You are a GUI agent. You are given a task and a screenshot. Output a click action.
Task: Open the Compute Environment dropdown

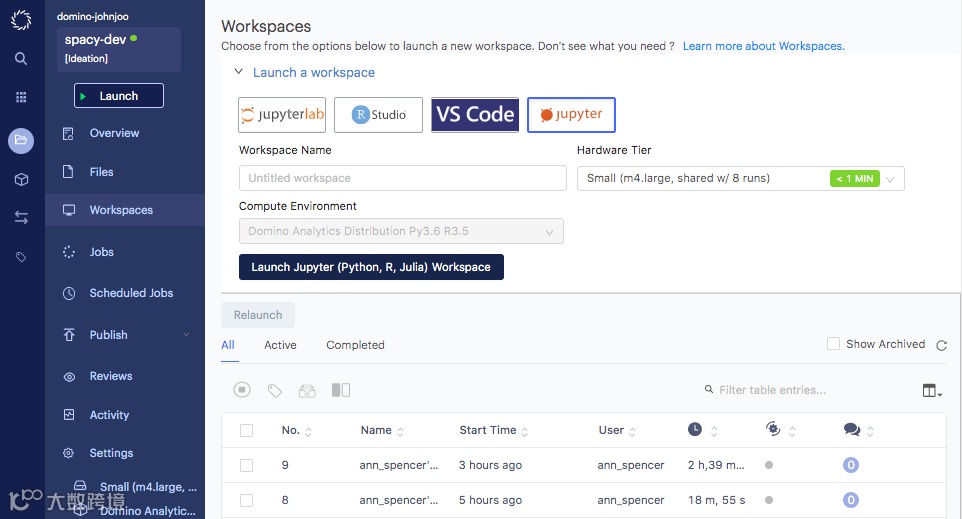[x=401, y=231]
